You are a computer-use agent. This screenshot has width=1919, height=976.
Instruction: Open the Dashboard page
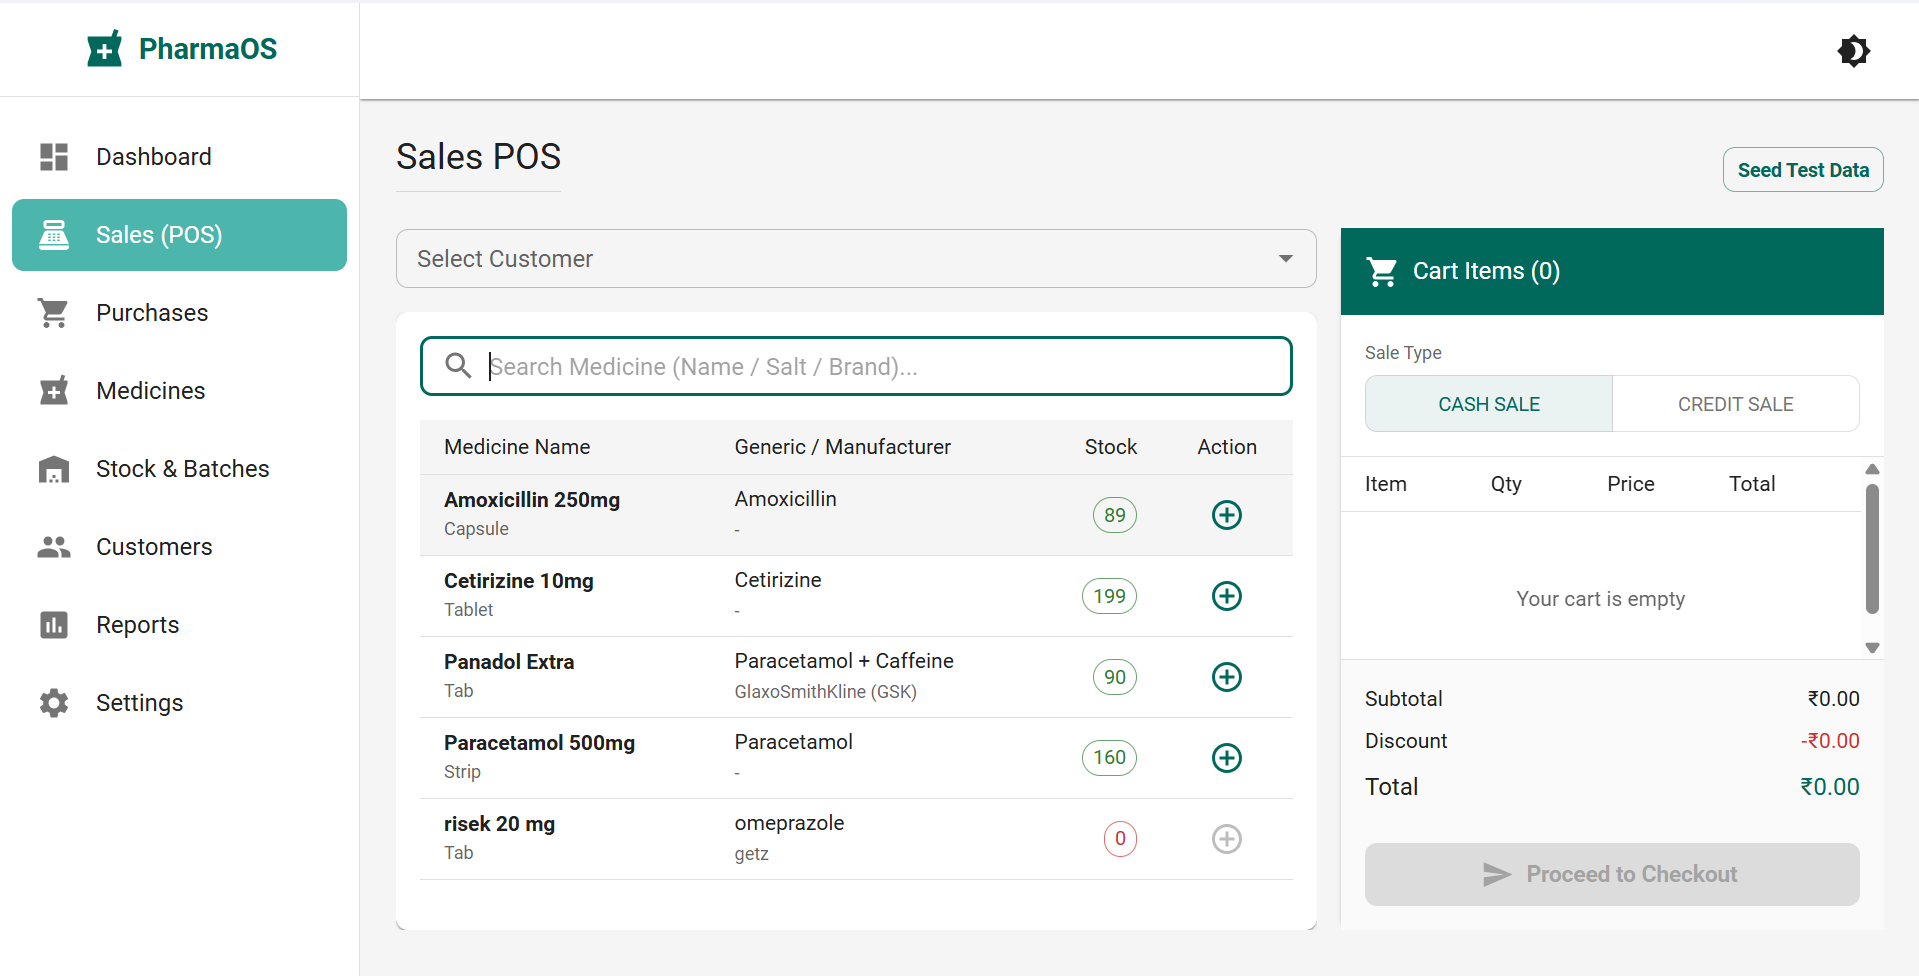click(x=153, y=157)
